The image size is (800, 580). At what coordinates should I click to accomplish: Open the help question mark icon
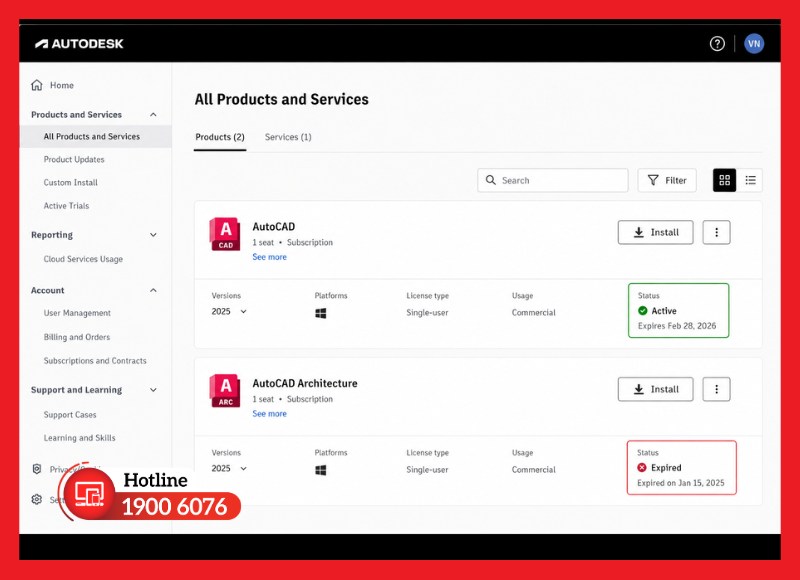click(717, 44)
